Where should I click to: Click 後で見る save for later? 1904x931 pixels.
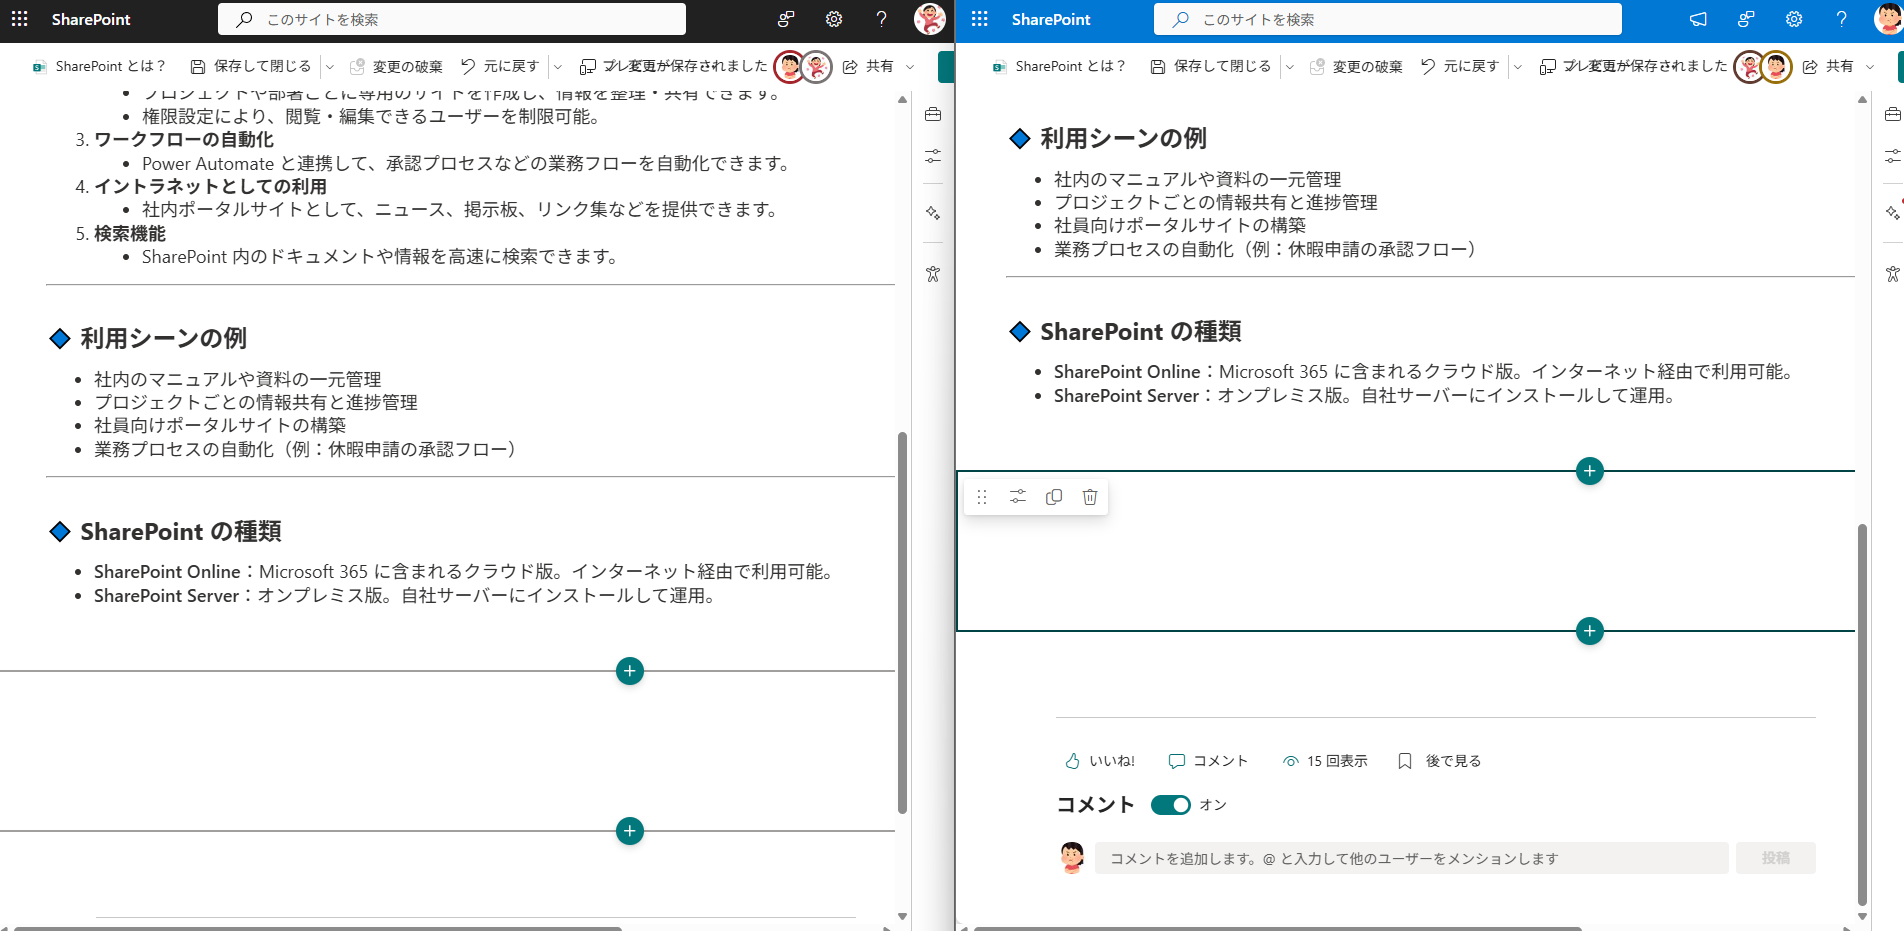pyautogui.click(x=1439, y=761)
